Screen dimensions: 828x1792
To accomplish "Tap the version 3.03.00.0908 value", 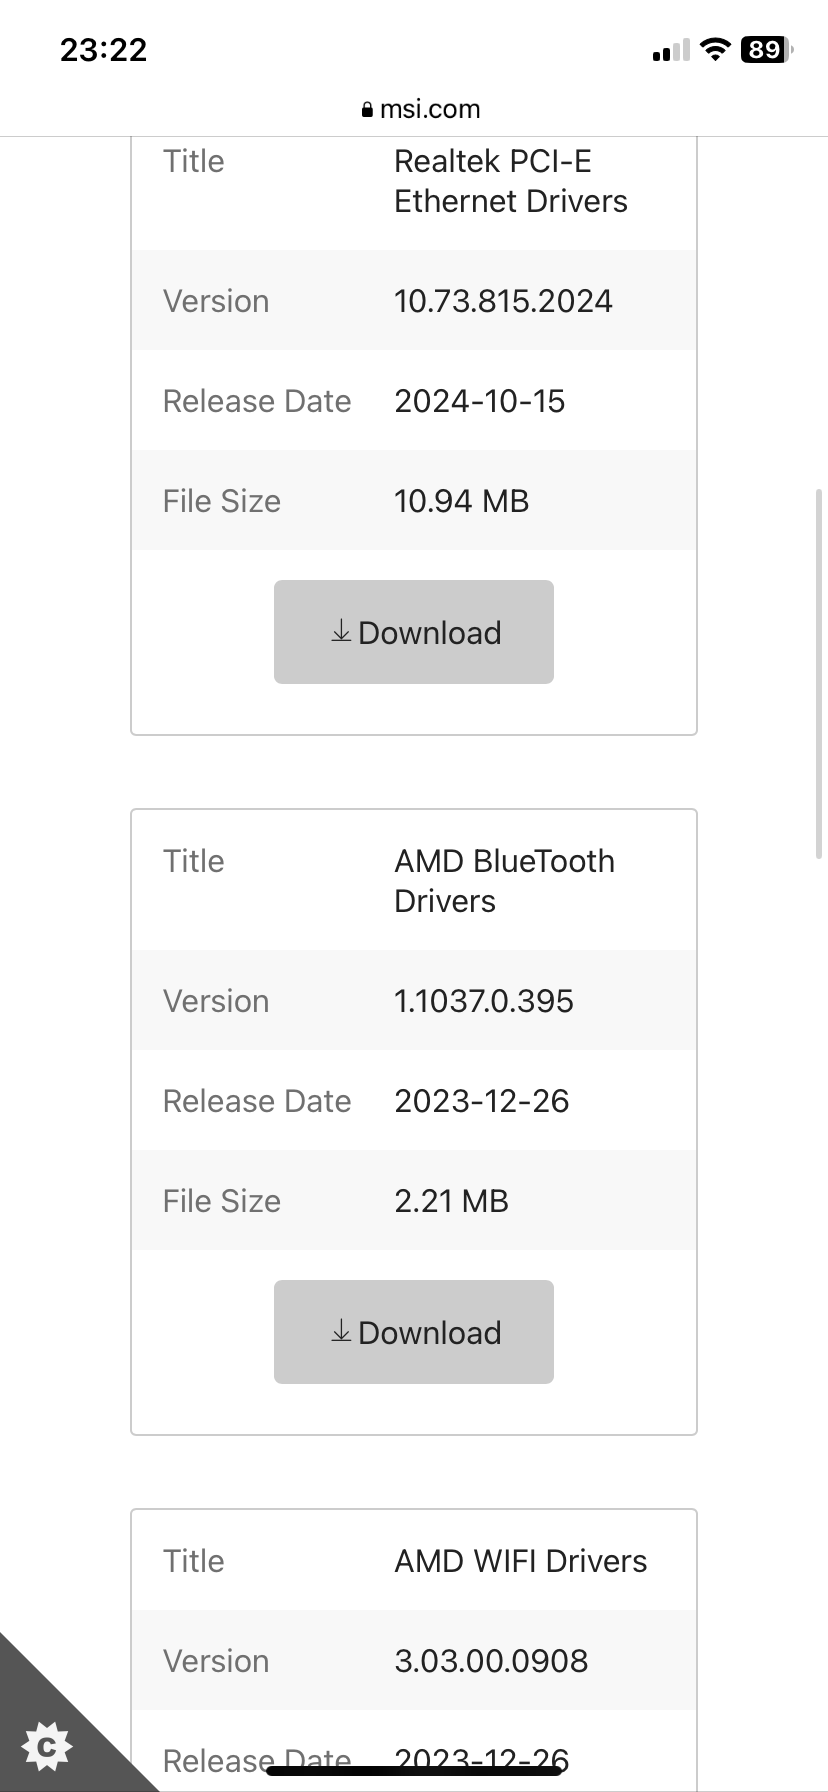I will (x=491, y=1661).
